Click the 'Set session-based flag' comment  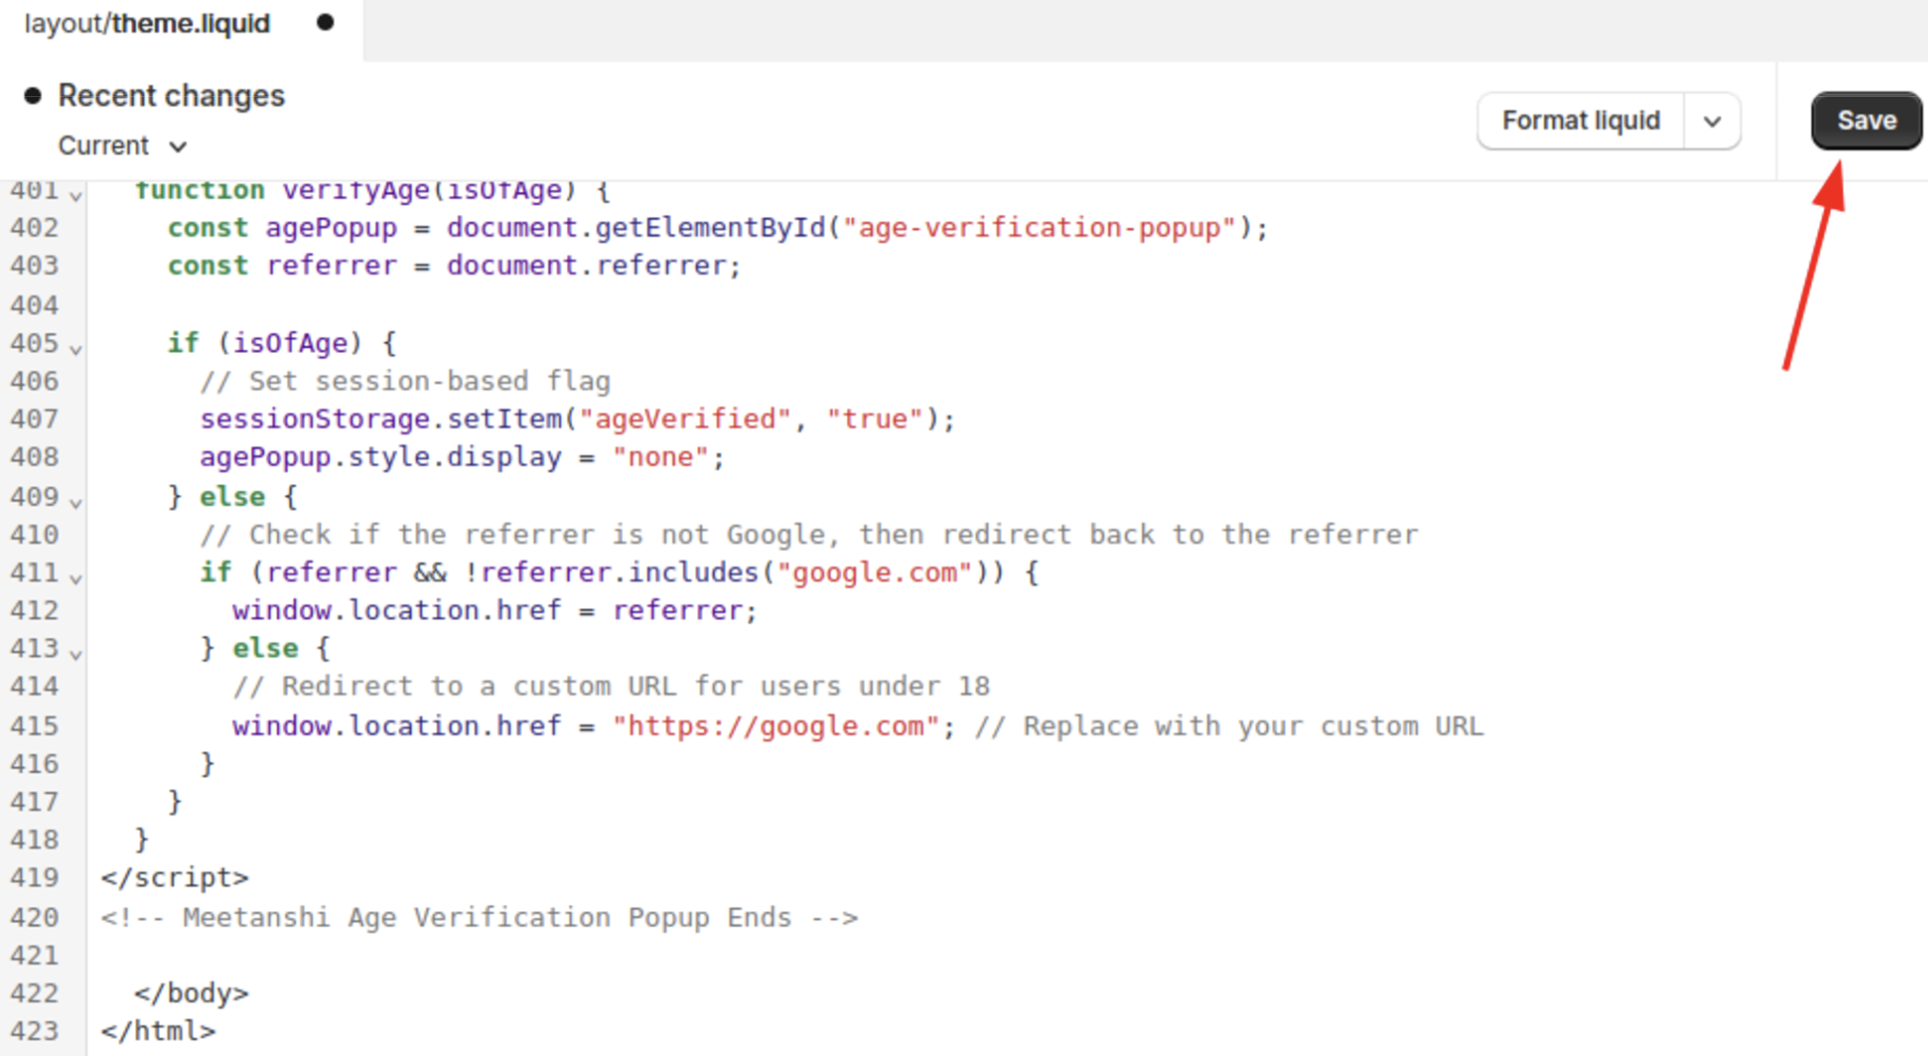(405, 381)
